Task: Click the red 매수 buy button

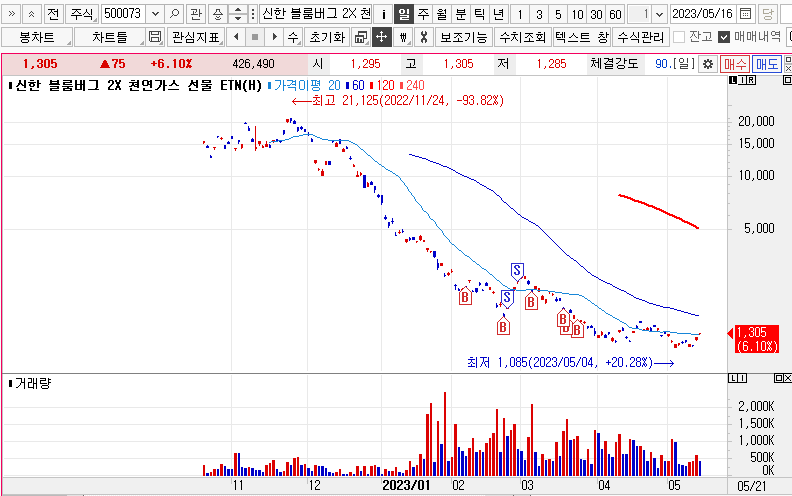Action: (x=735, y=64)
